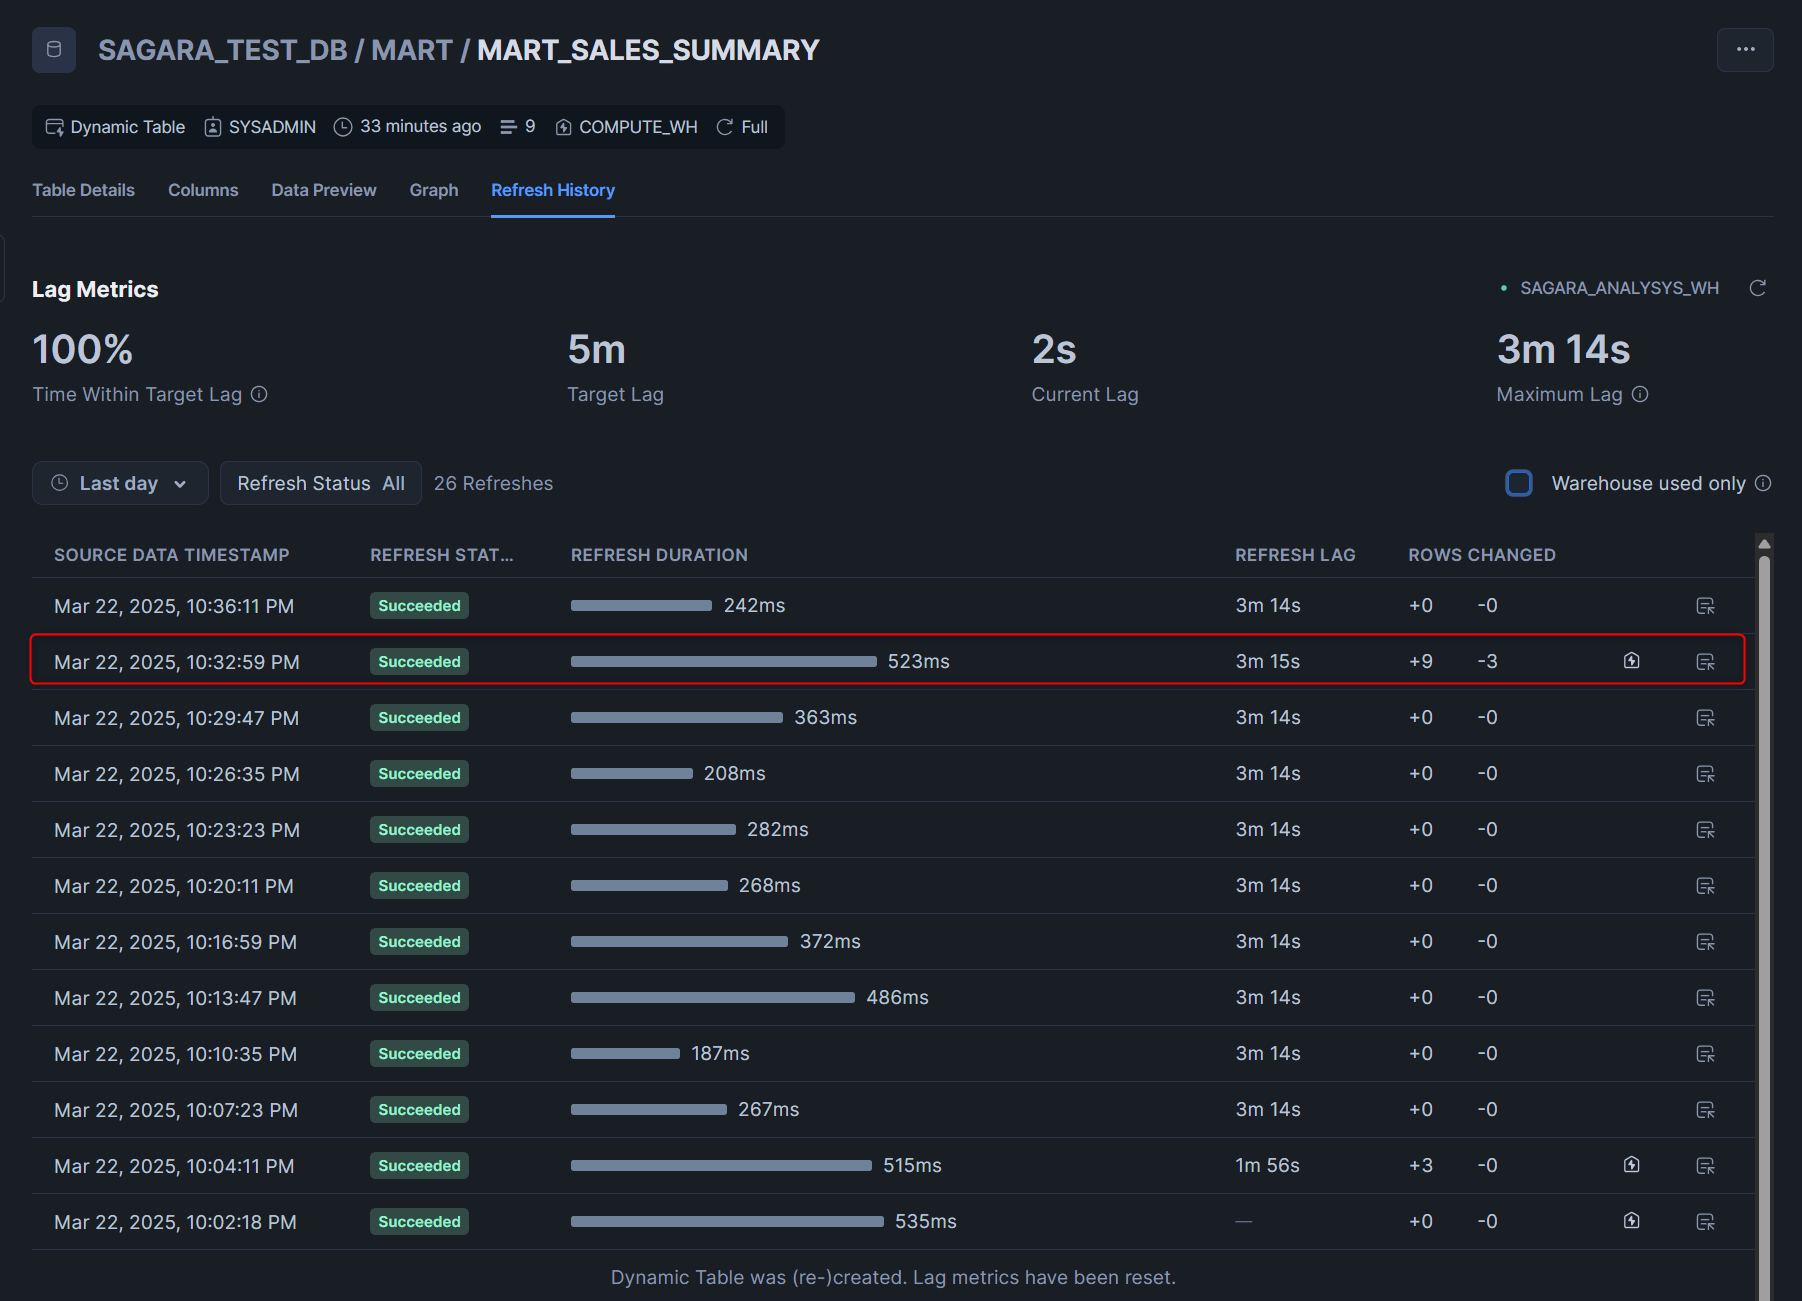Click the Mar 22, 2025, 10:29:47 PM timestamp

(176, 718)
